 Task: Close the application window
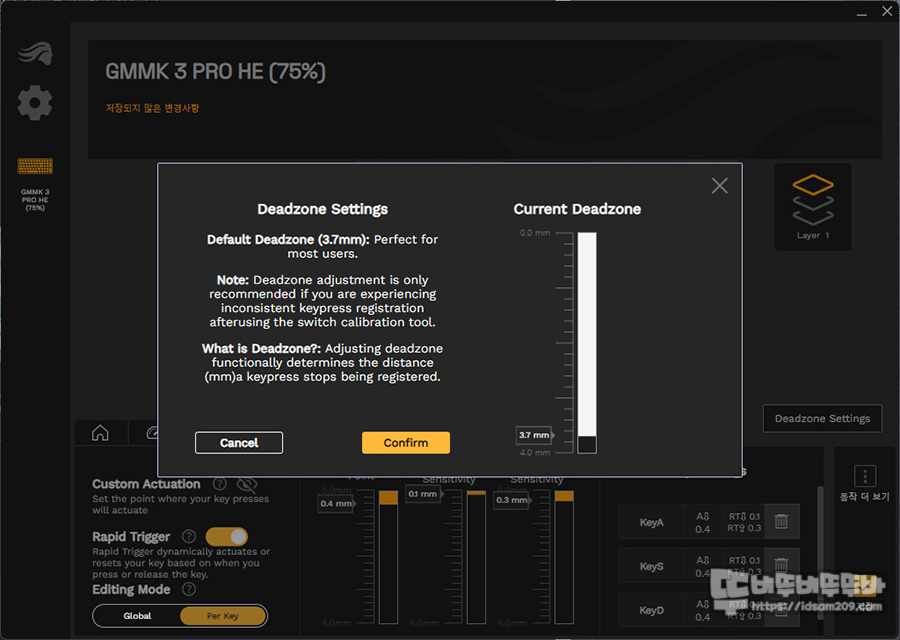887,11
